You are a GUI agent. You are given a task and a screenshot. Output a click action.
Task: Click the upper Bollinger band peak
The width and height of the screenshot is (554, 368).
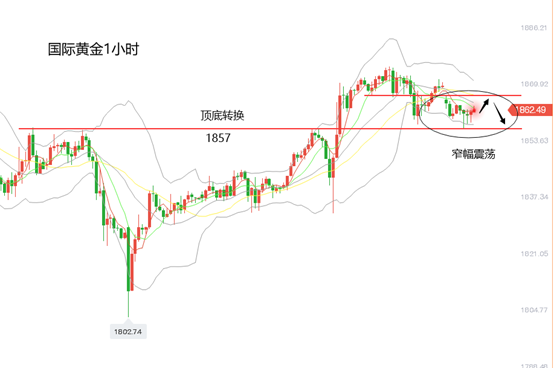pos(391,40)
